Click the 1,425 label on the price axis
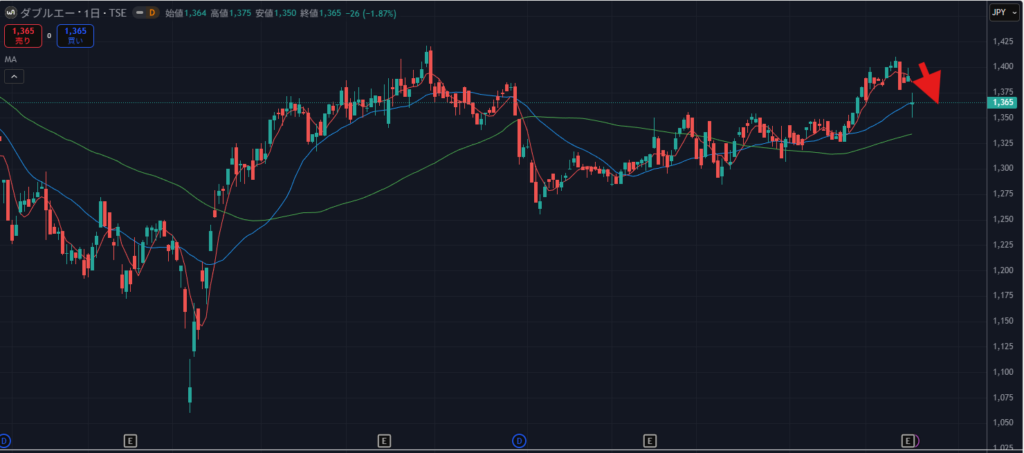1024x453 pixels. (1001, 41)
